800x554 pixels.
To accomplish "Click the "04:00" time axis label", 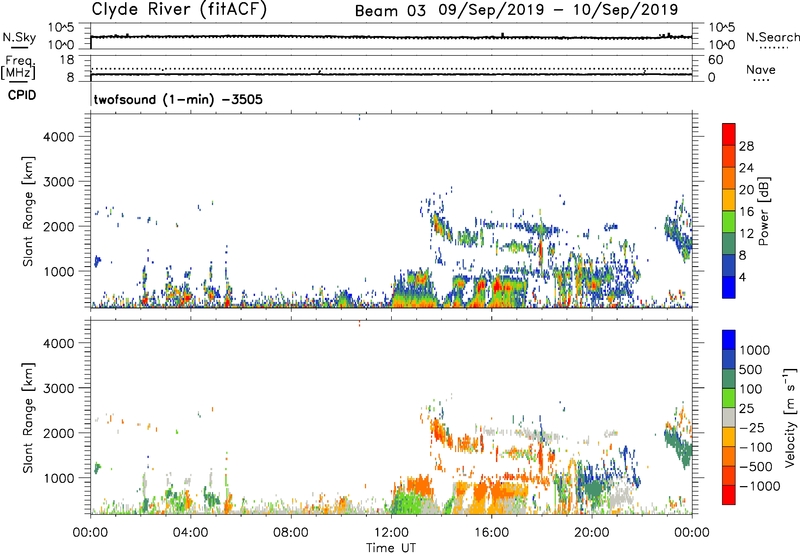I will pyautogui.click(x=190, y=533).
